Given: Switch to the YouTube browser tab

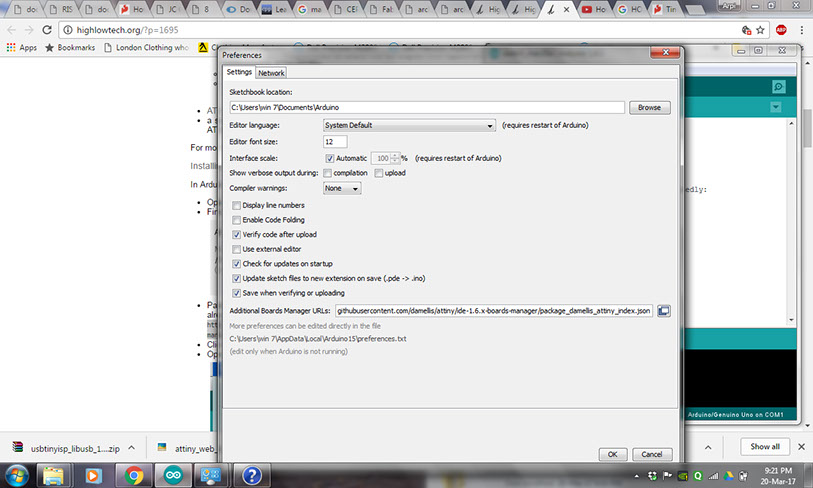Looking at the screenshot, I should coord(594,9).
